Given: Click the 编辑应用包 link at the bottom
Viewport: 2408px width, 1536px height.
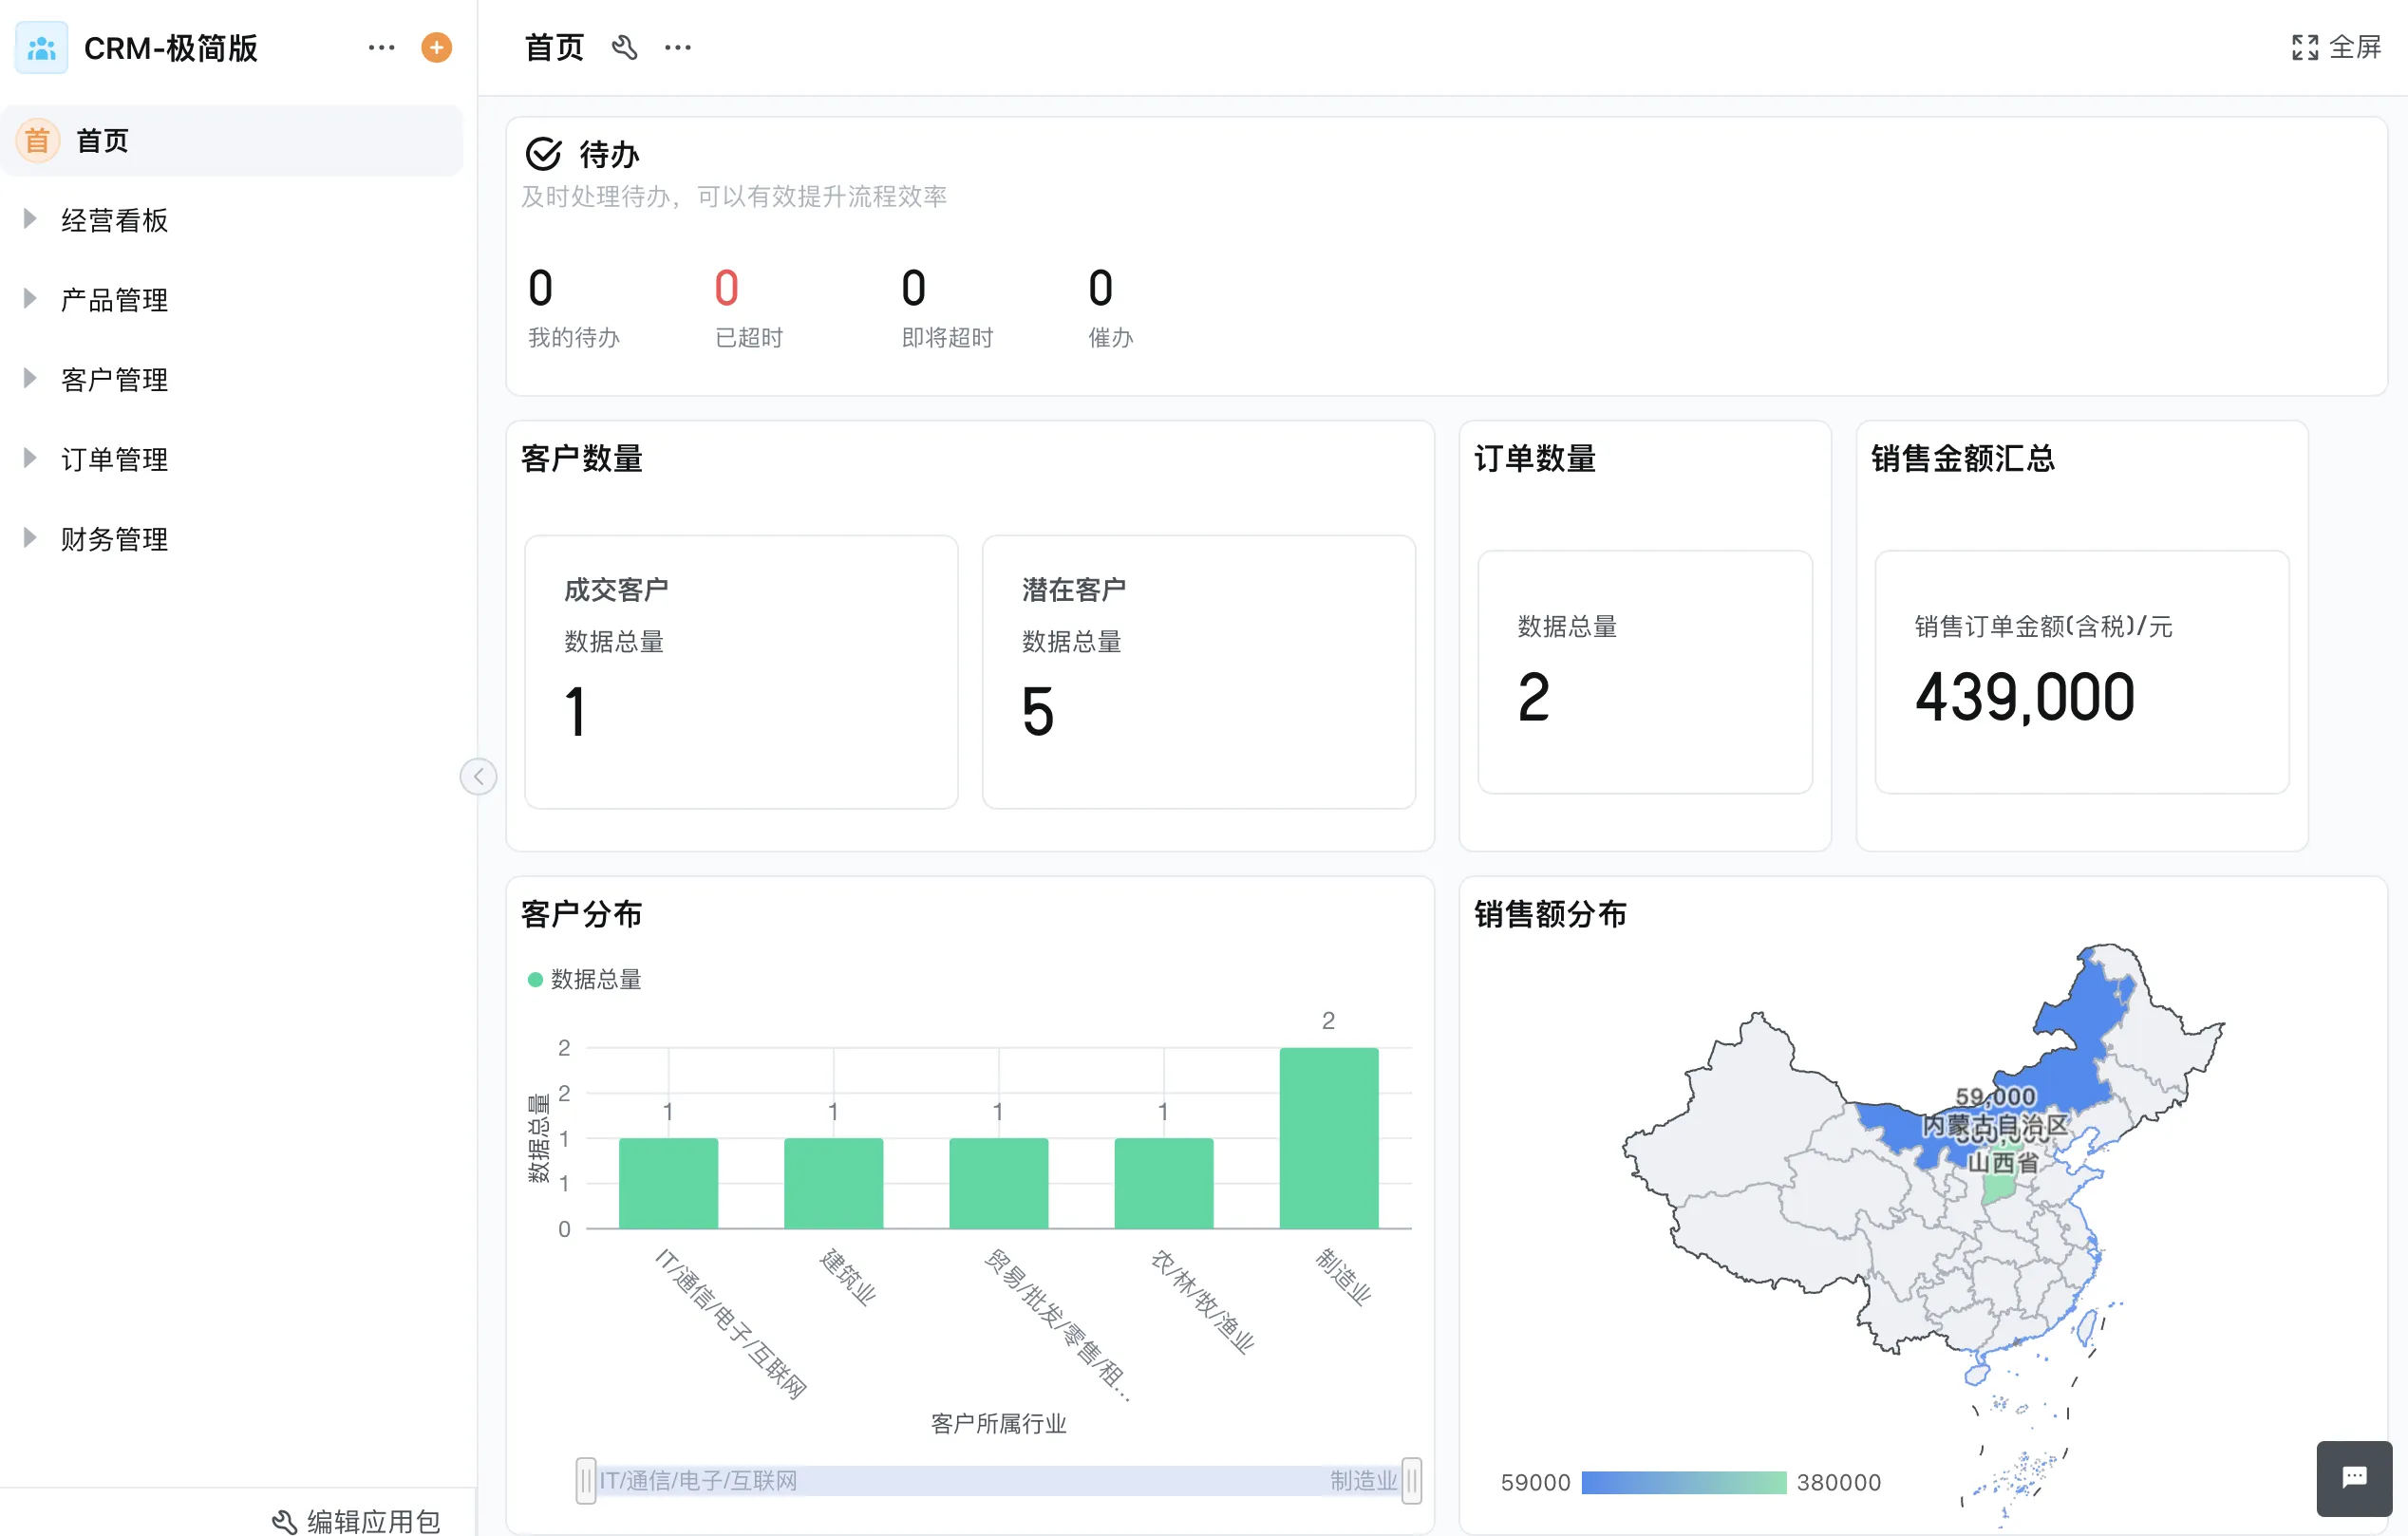Looking at the screenshot, I should pyautogui.click(x=371, y=1521).
